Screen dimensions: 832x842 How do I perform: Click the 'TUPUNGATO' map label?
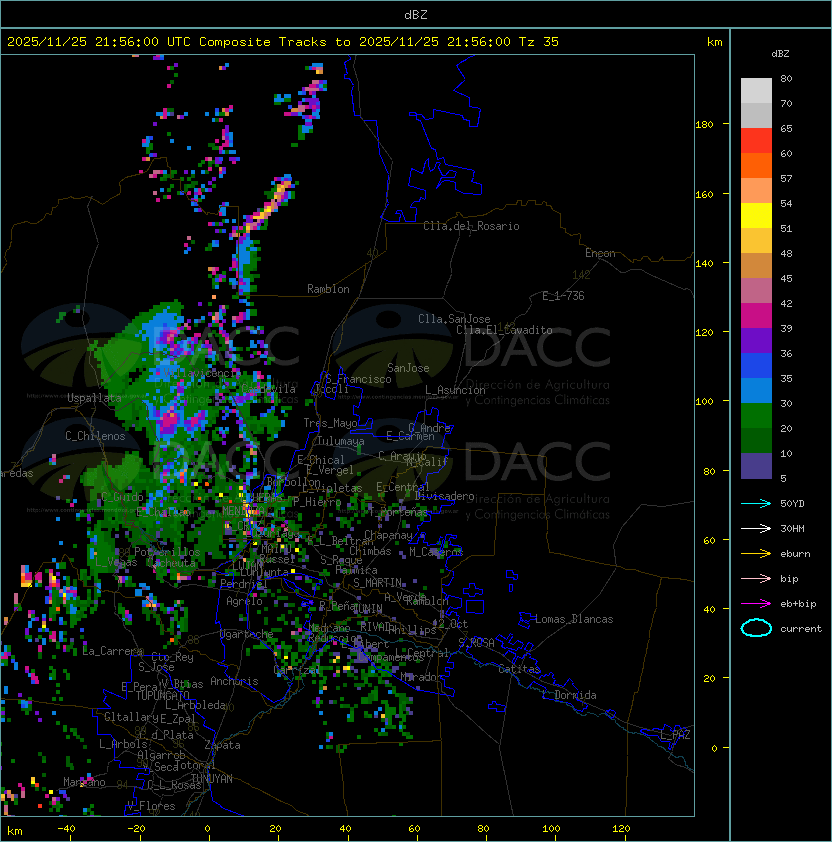click(162, 696)
